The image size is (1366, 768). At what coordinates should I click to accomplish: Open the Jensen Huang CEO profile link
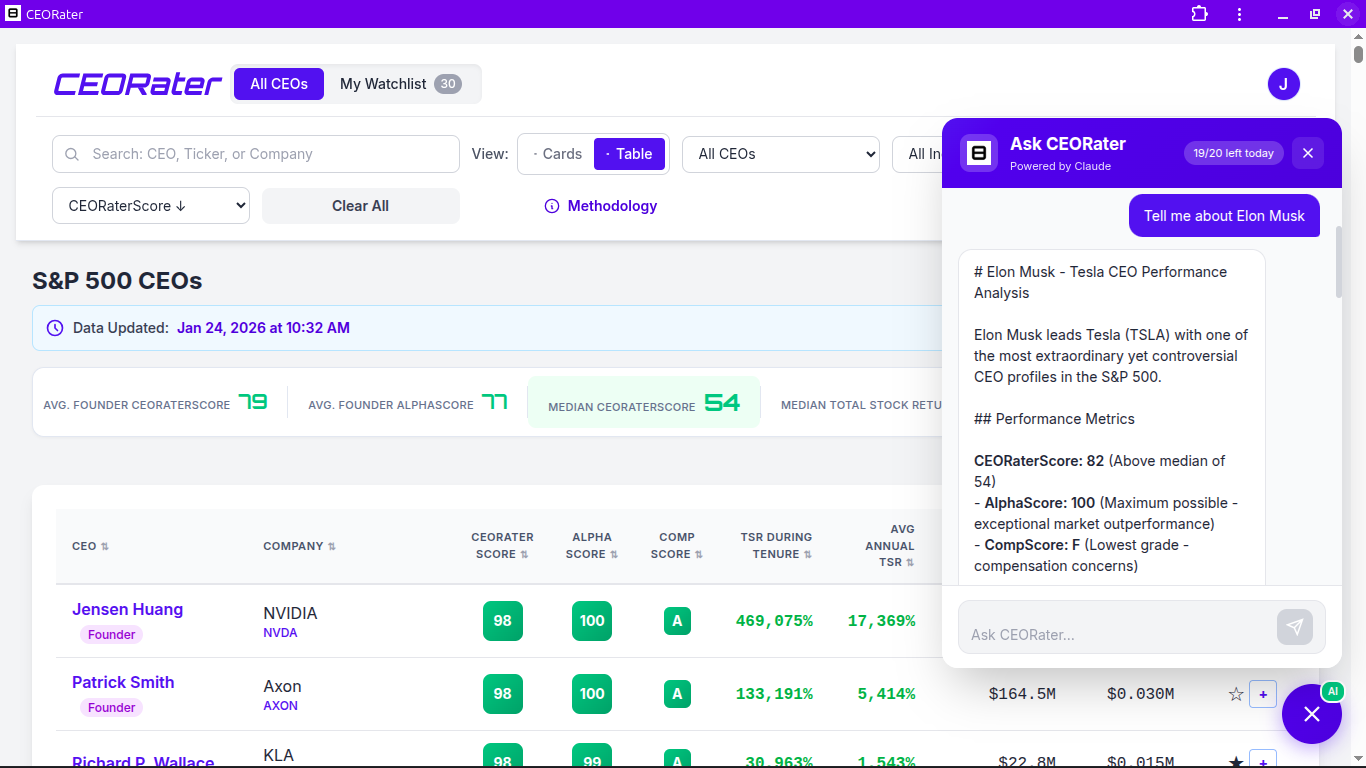tap(127, 609)
